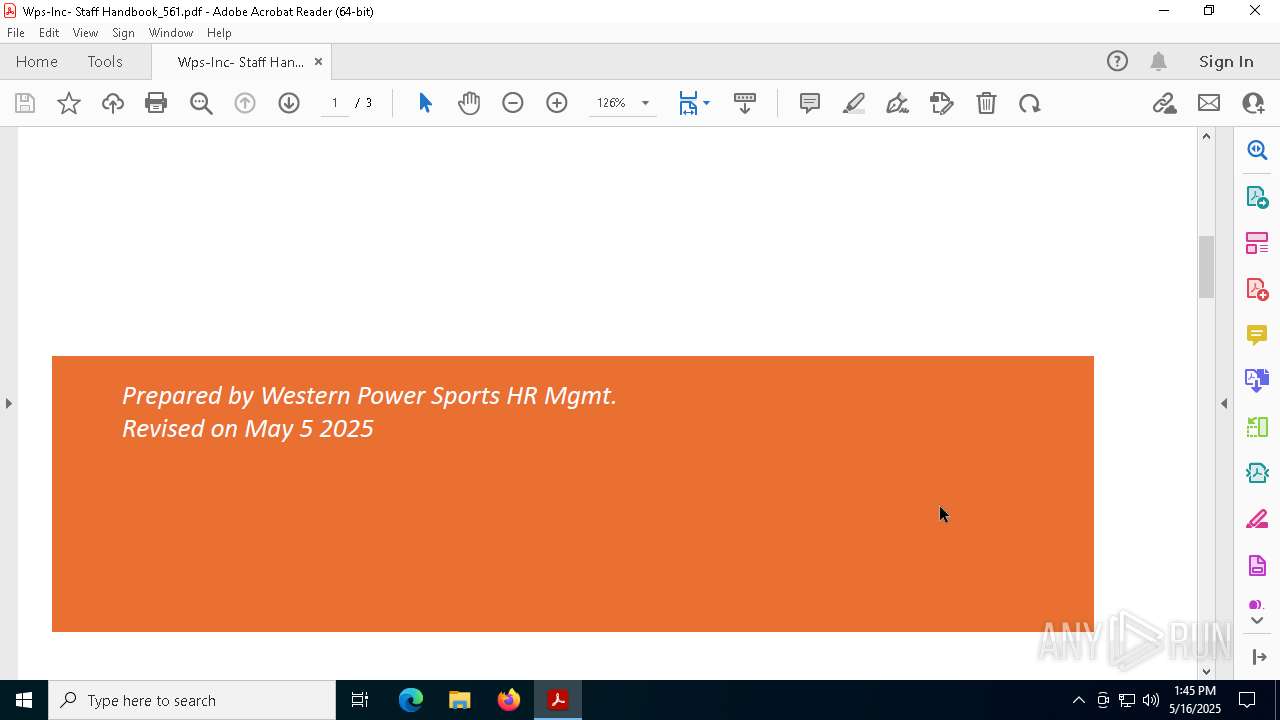Open the Find text magnifier
Viewport: 1280px width, 720px height.
(201, 103)
